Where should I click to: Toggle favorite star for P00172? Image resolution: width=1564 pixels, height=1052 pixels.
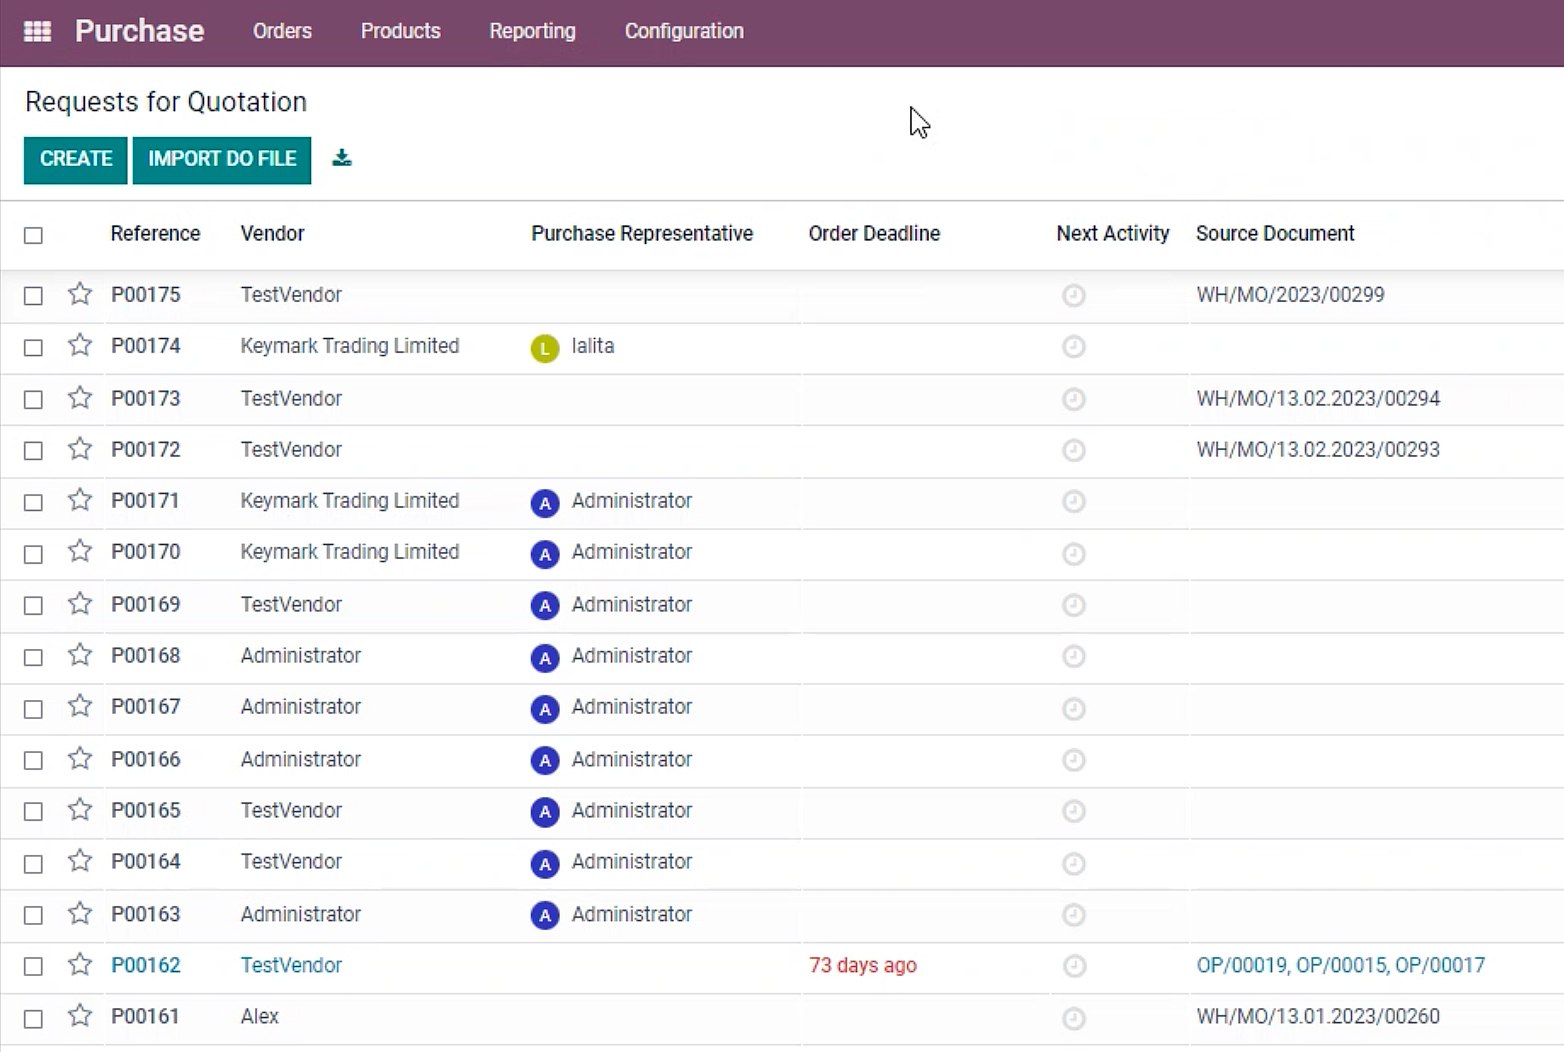[x=80, y=449]
